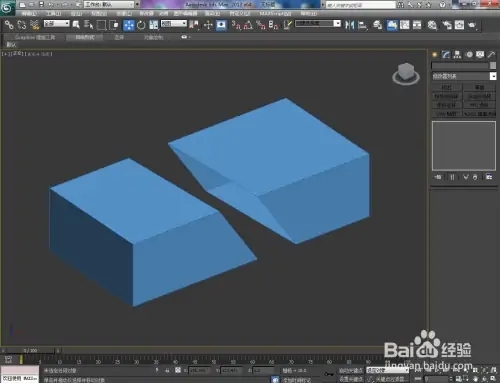
Task: Select the Bind to Space Warp tool
Action: (35, 25)
